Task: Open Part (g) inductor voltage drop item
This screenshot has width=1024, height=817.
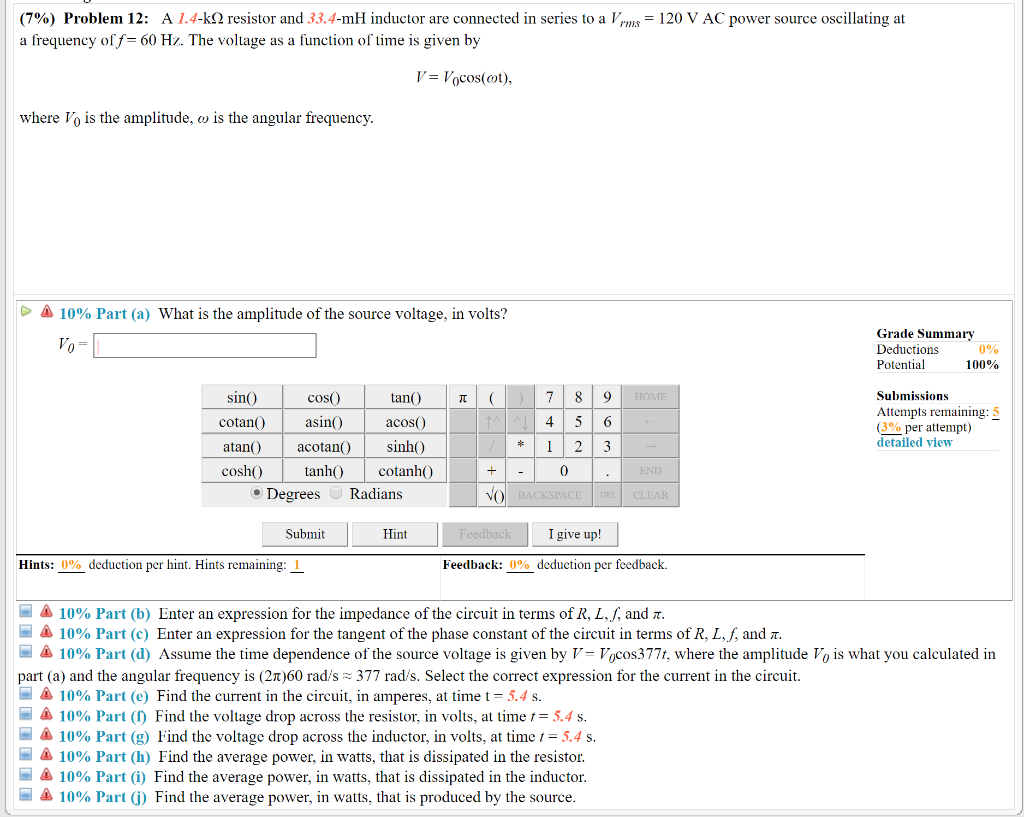Action: 25,735
